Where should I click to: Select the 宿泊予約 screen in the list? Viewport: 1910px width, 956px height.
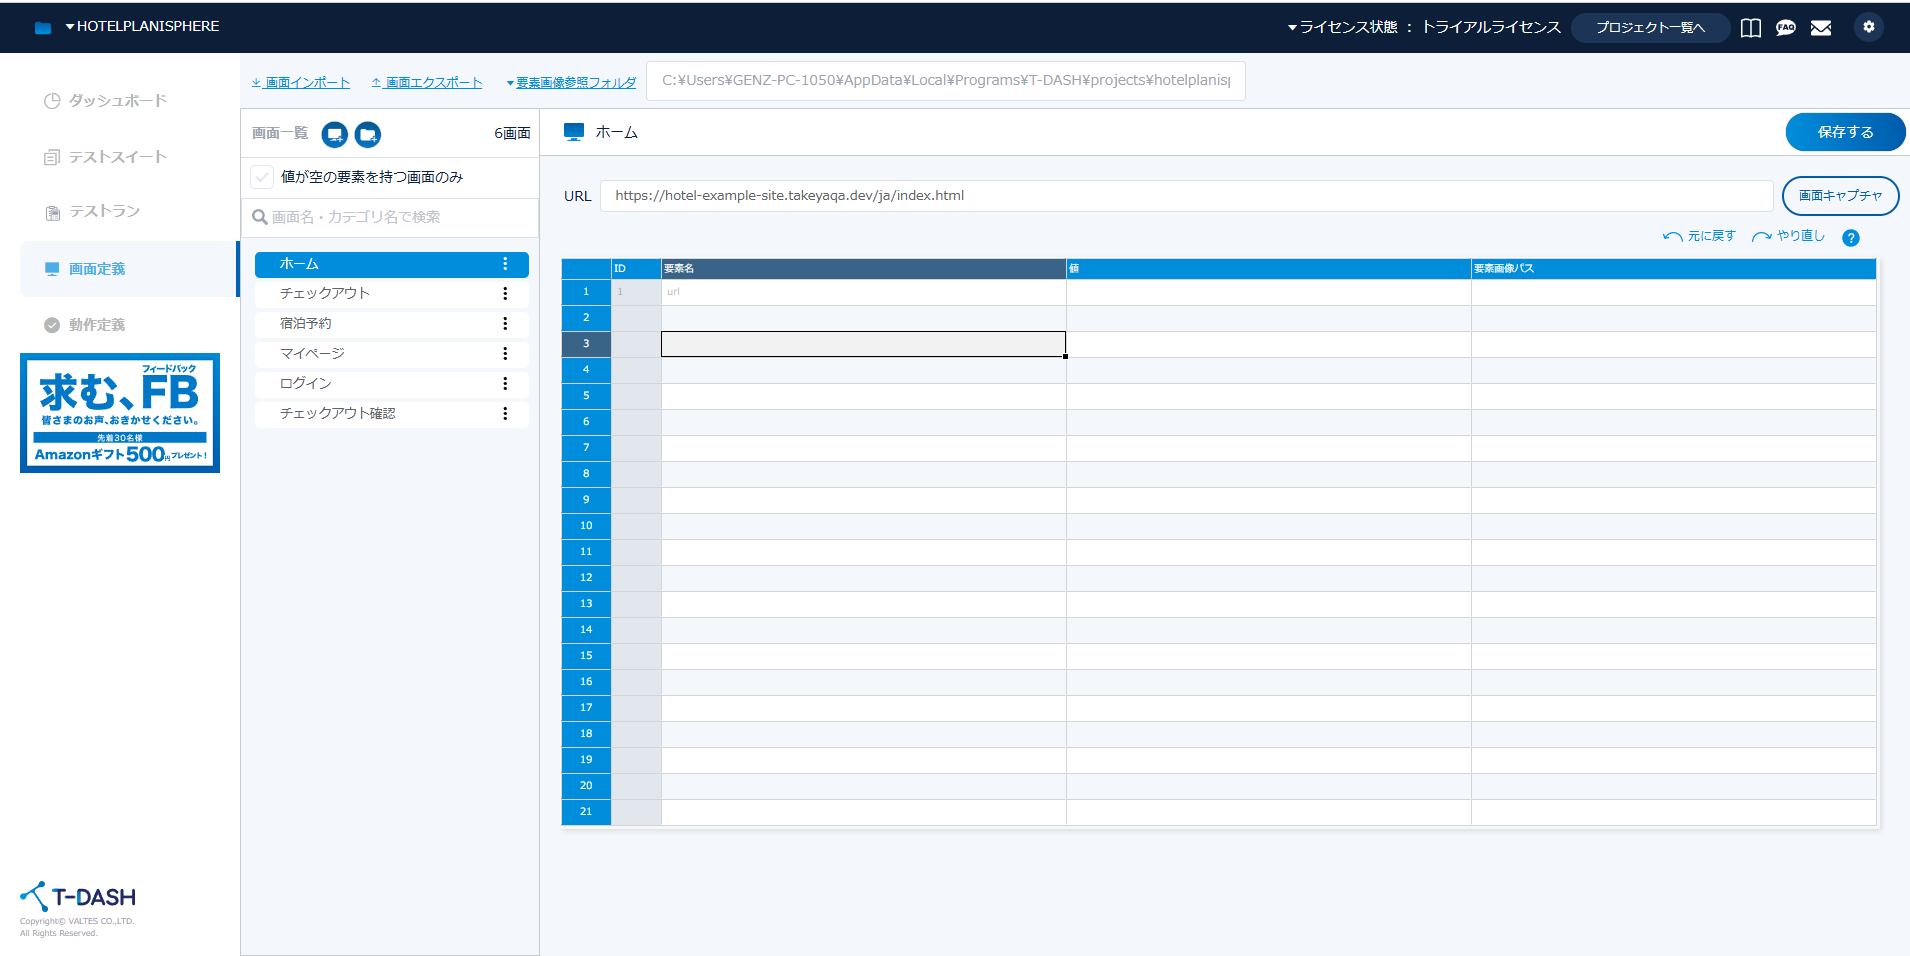[x=392, y=324]
